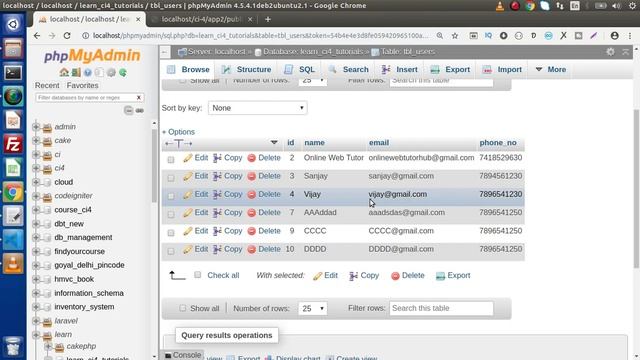The height and width of the screenshot is (360, 640).
Task: Expand the admin database tree node
Action: (x=36, y=127)
